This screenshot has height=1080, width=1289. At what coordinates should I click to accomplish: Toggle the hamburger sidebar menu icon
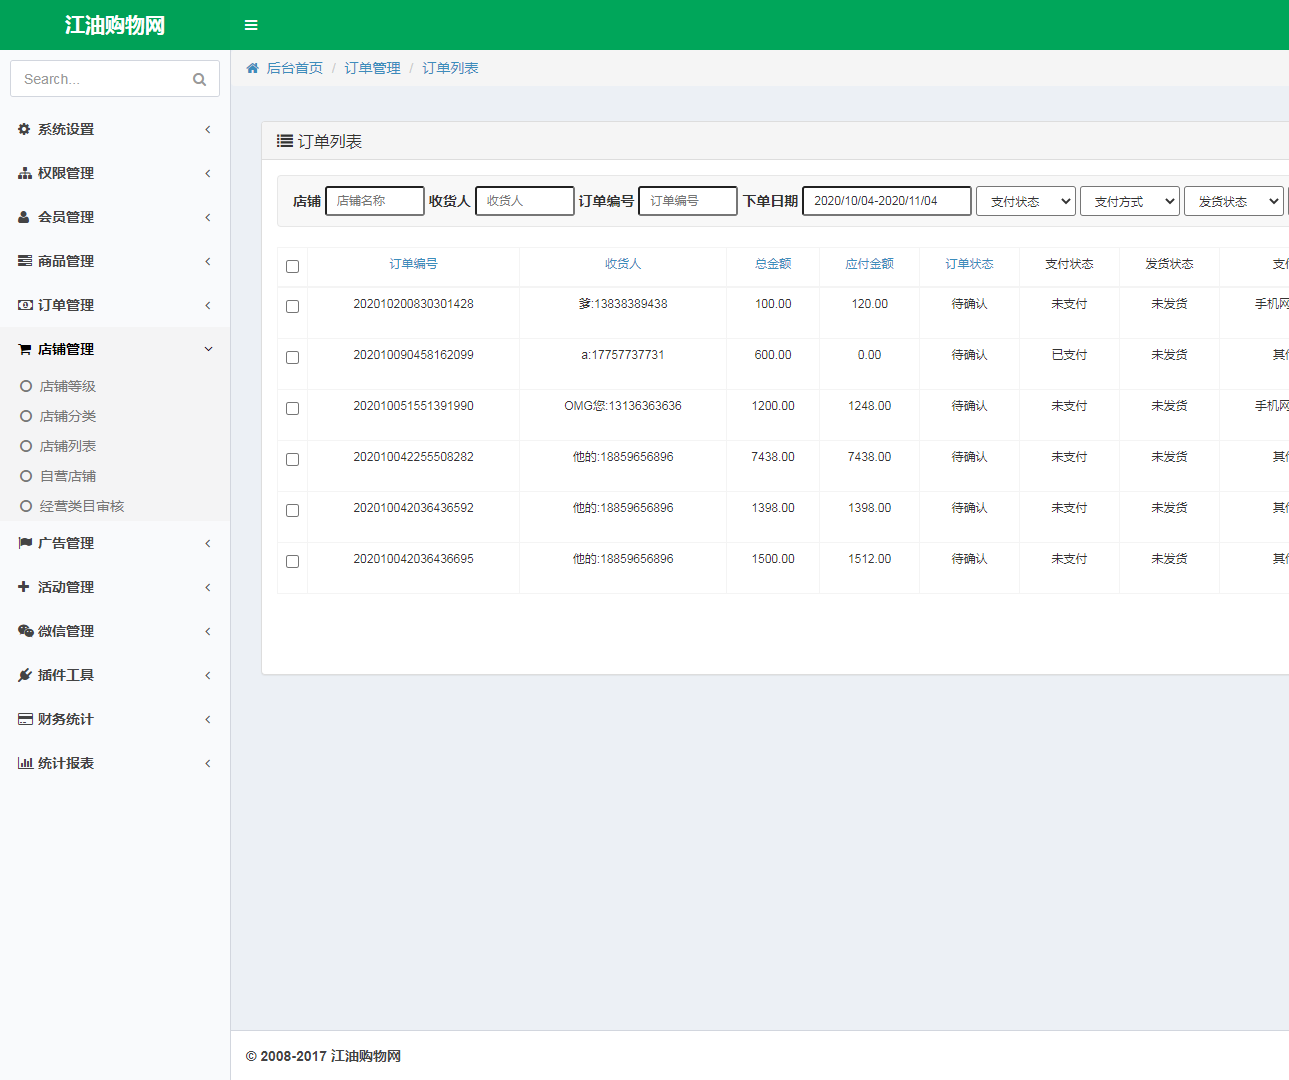click(x=251, y=25)
